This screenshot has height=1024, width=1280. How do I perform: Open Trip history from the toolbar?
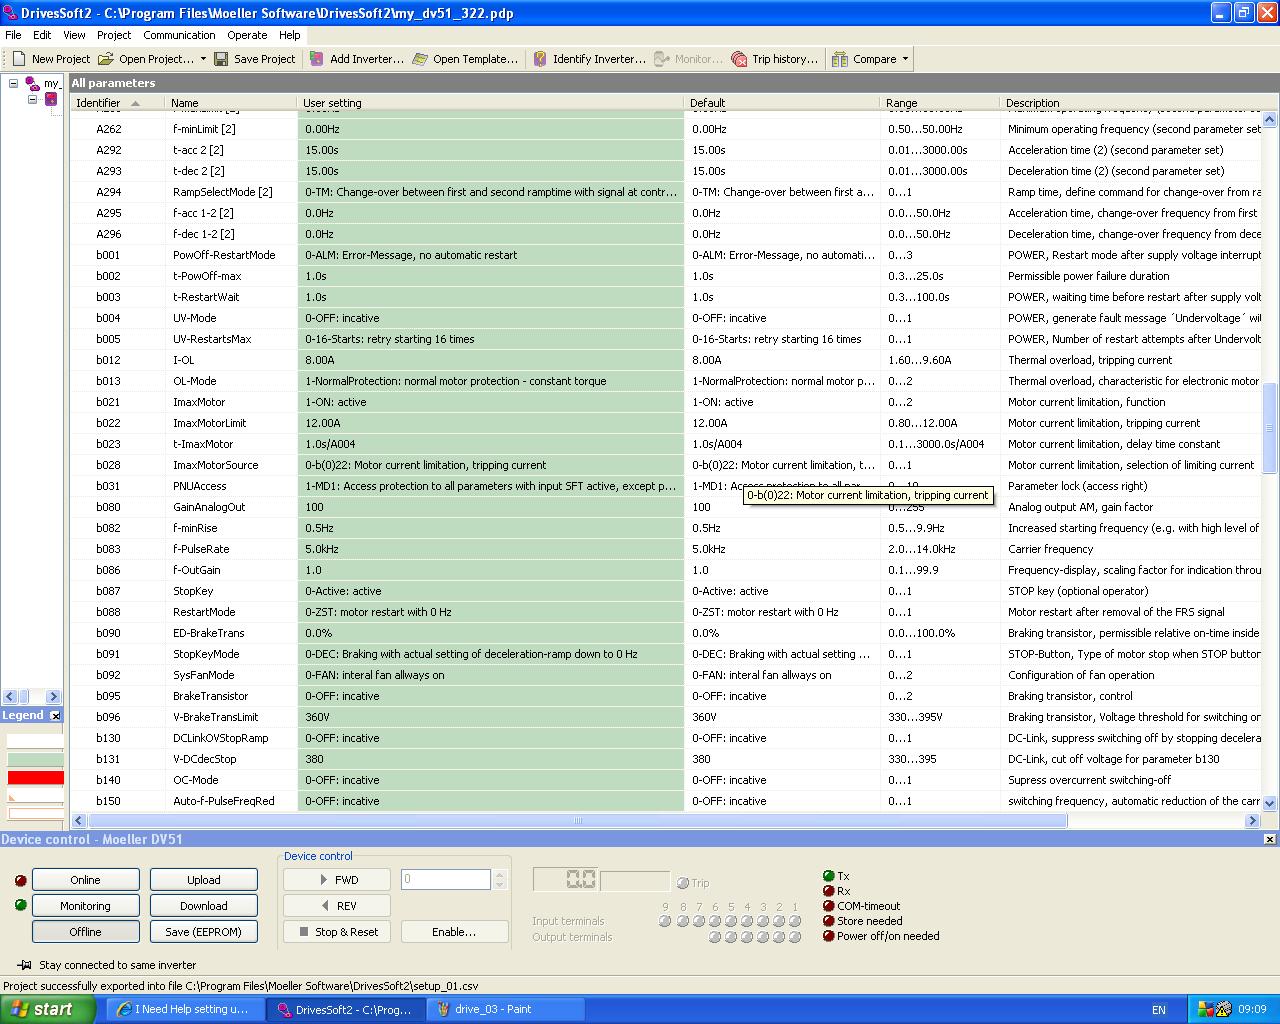point(739,59)
